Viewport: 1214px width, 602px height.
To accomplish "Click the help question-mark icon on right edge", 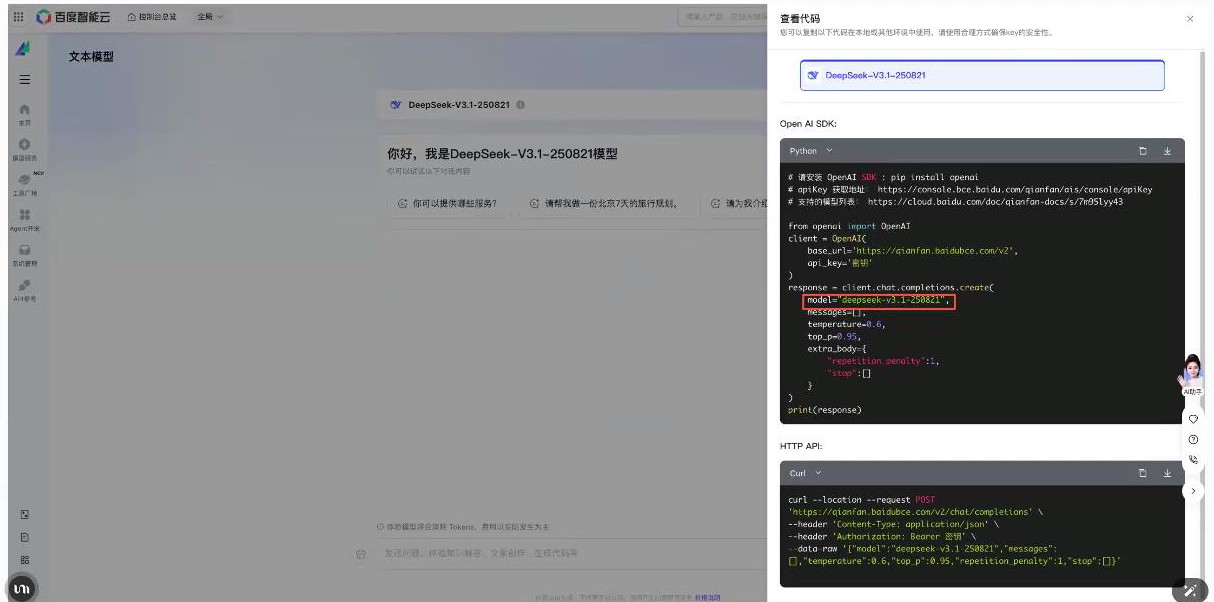I will (1193, 439).
